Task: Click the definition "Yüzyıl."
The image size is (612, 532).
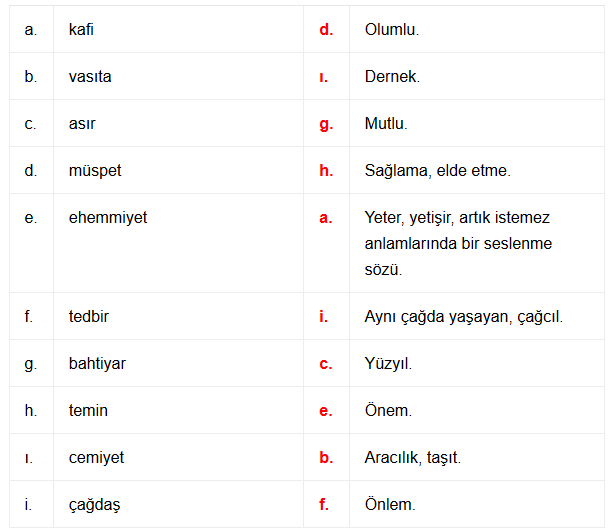Action: 388,364
